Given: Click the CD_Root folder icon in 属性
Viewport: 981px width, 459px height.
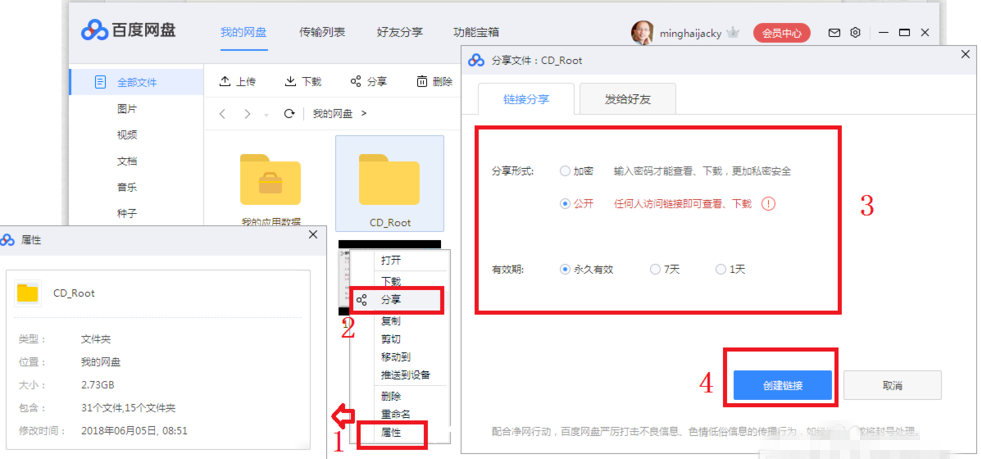Looking at the screenshot, I should [28, 293].
